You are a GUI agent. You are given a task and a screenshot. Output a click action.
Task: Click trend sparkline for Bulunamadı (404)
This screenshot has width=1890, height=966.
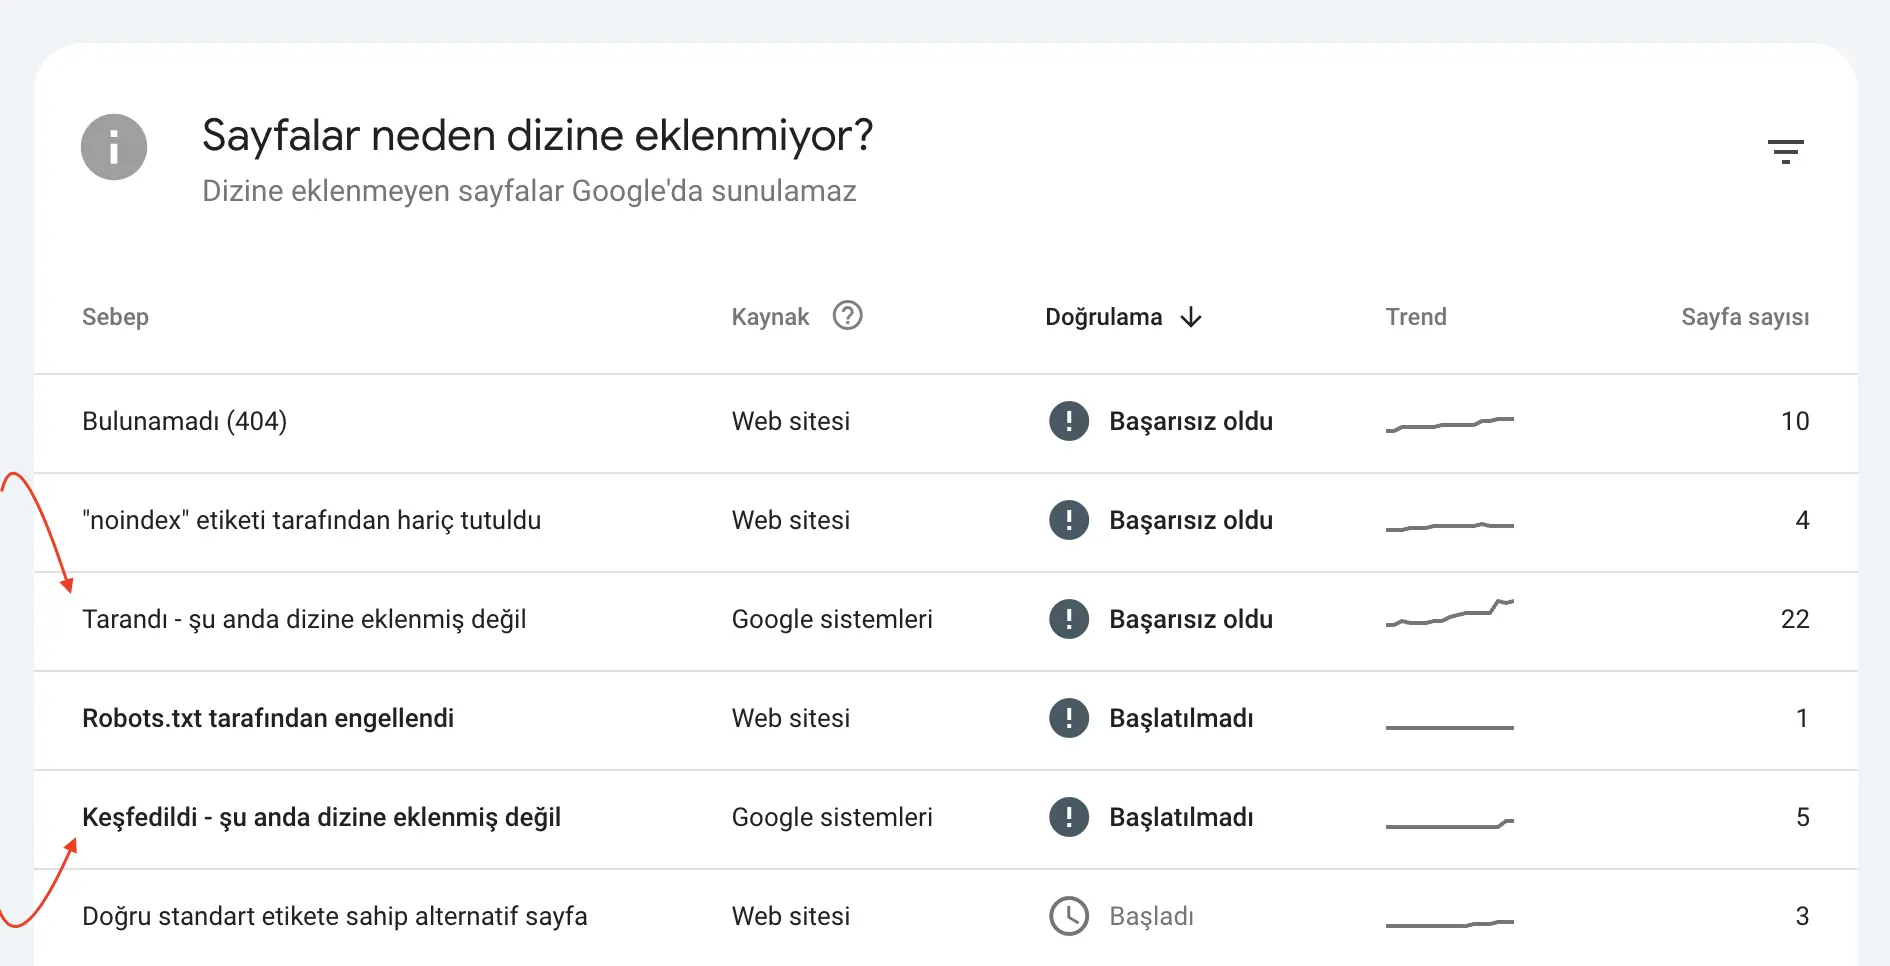pos(1450,424)
